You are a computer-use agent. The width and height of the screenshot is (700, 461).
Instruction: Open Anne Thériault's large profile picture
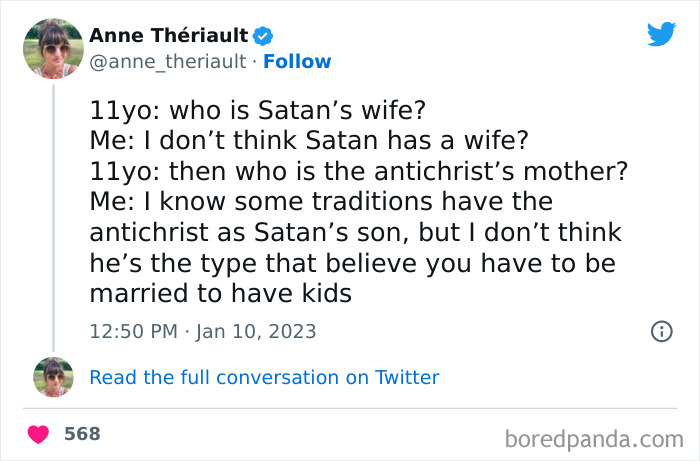pyautogui.click(x=53, y=48)
